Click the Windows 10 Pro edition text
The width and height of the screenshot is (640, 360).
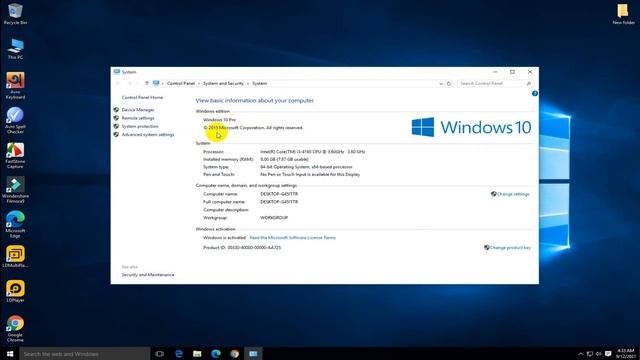219,120
